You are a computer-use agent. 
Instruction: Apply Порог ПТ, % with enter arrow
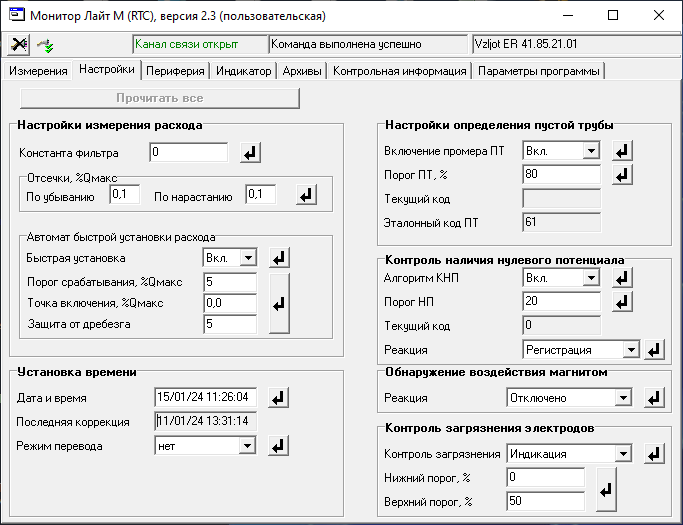pyautogui.click(x=622, y=175)
